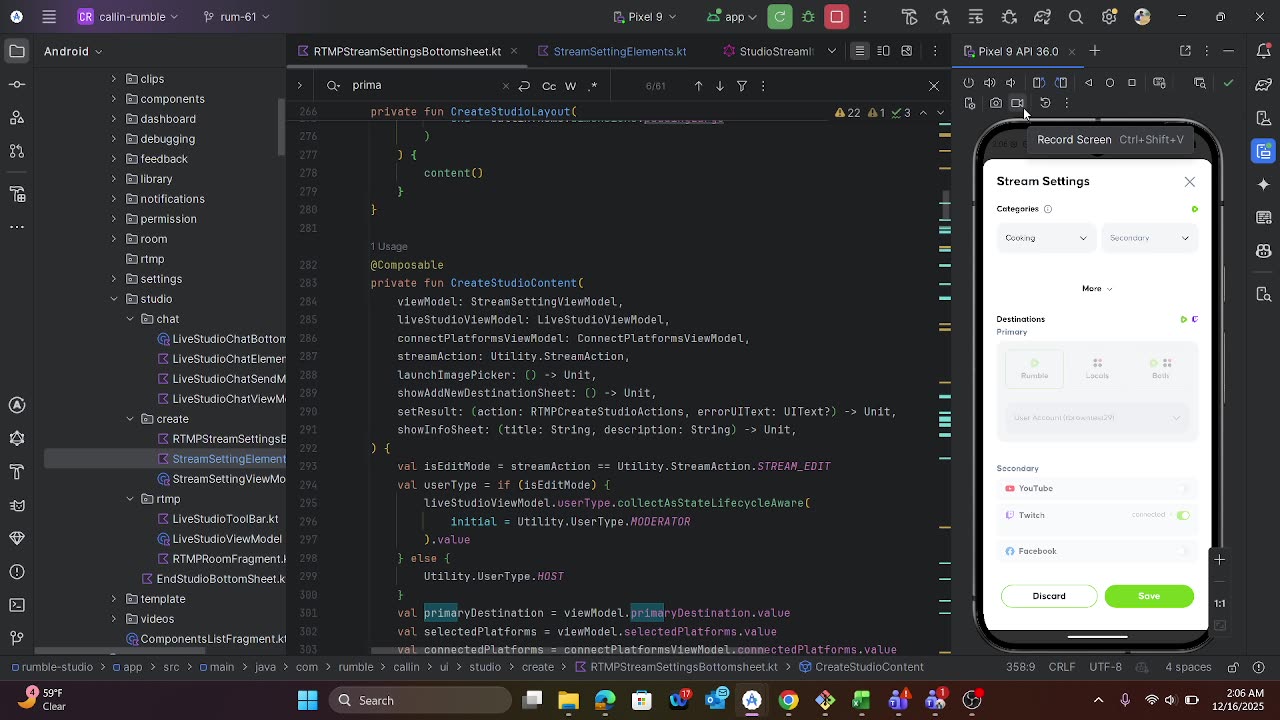Open Search Everywhere magnifier icon

click(x=1076, y=17)
